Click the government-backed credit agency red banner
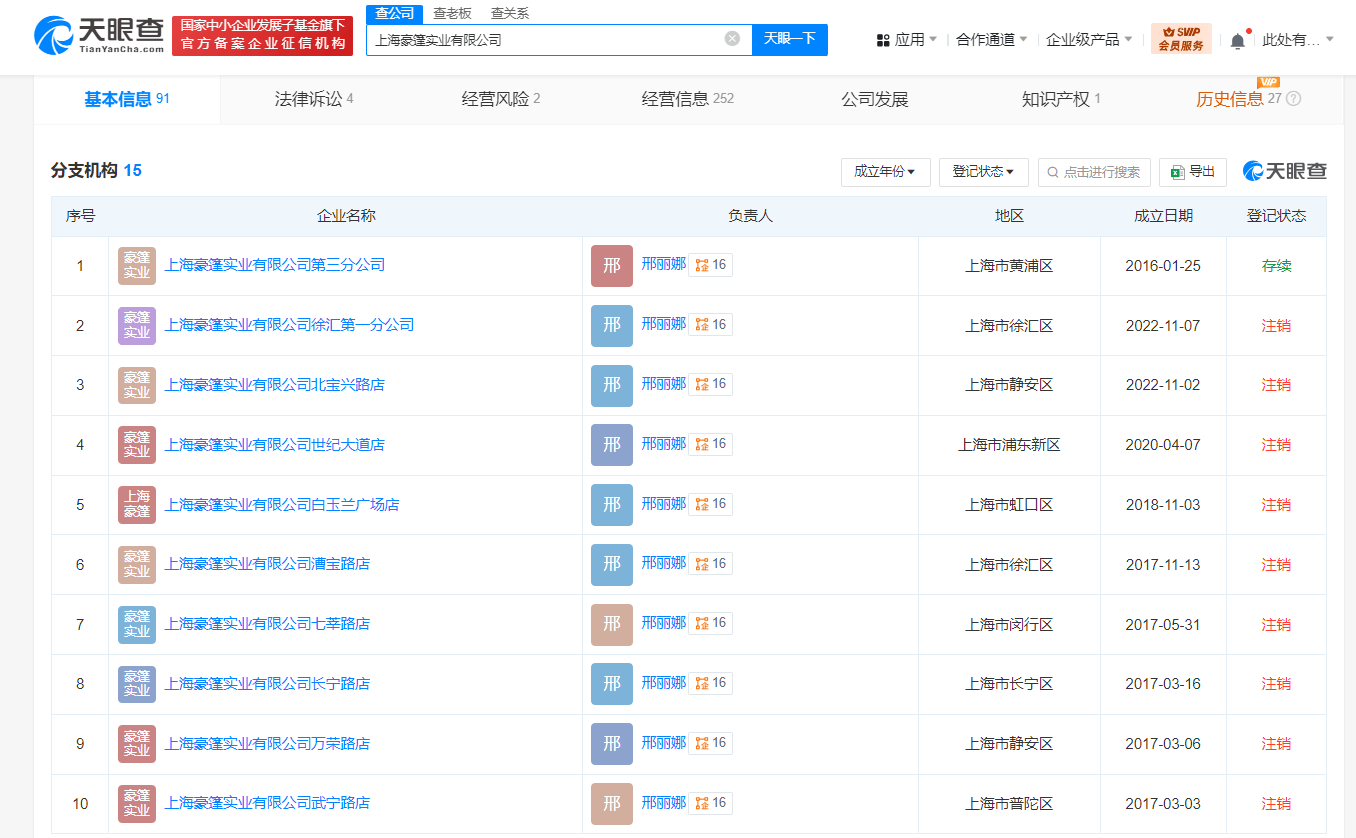1356x838 pixels. (261, 36)
